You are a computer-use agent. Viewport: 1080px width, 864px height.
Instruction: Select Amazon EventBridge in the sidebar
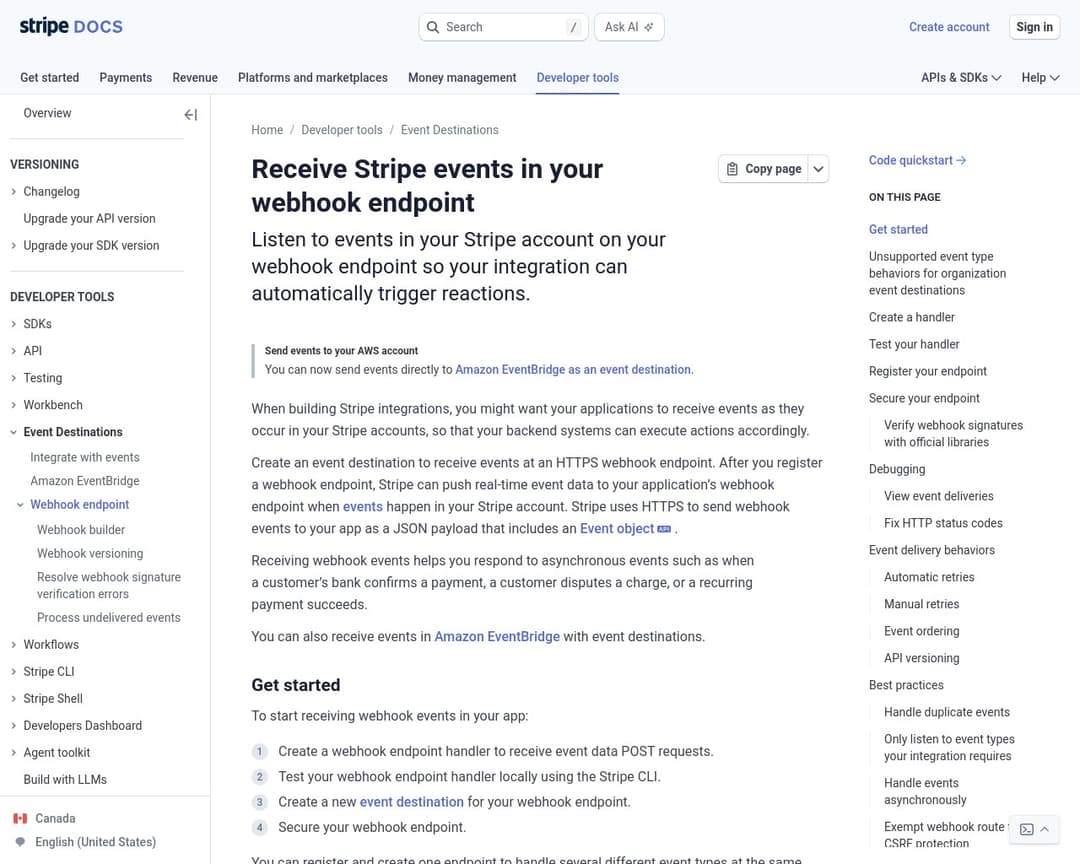[85, 481]
